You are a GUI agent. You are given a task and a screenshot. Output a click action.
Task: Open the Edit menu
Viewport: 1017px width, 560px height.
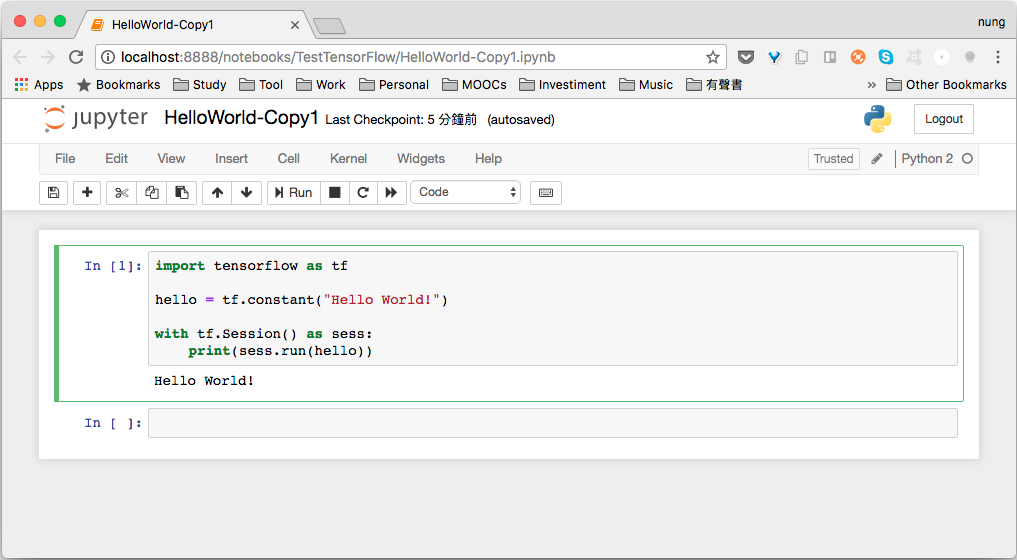(x=117, y=158)
